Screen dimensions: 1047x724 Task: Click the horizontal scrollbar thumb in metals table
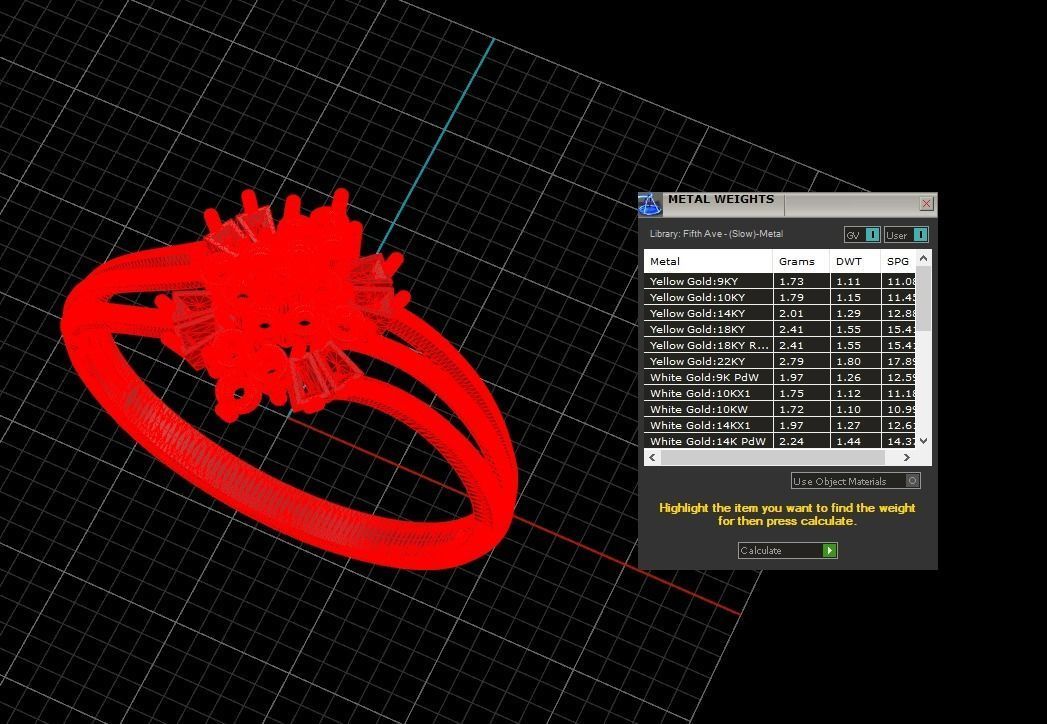(773, 458)
